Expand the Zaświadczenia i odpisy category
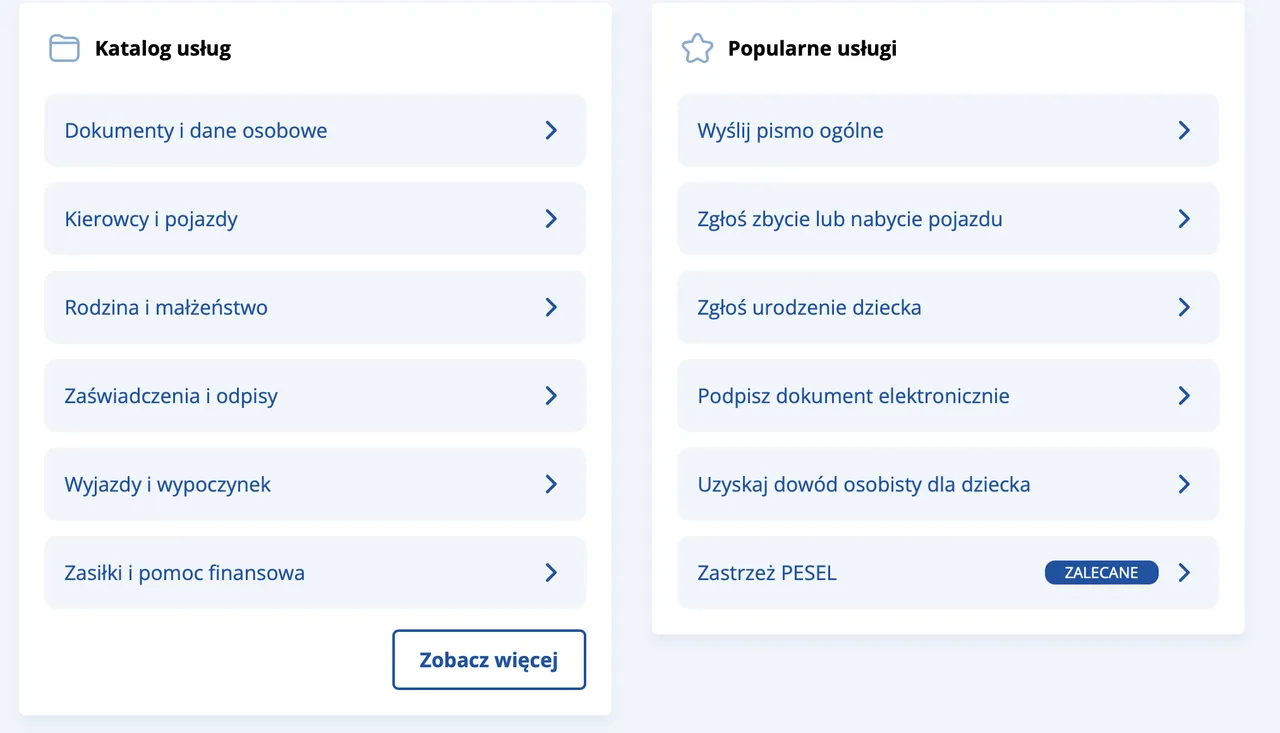This screenshot has height=733, width=1280. coord(314,395)
